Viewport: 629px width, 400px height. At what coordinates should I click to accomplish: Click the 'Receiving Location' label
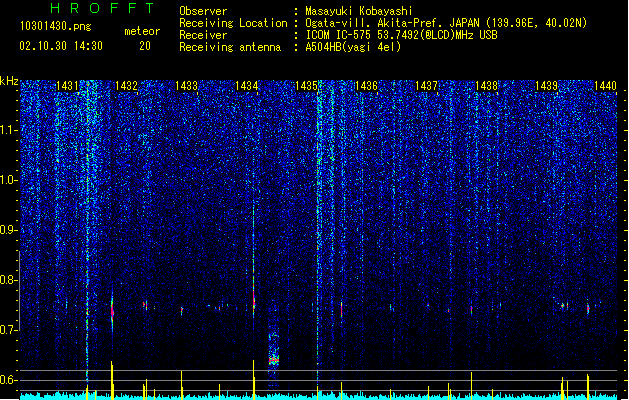pos(233,23)
